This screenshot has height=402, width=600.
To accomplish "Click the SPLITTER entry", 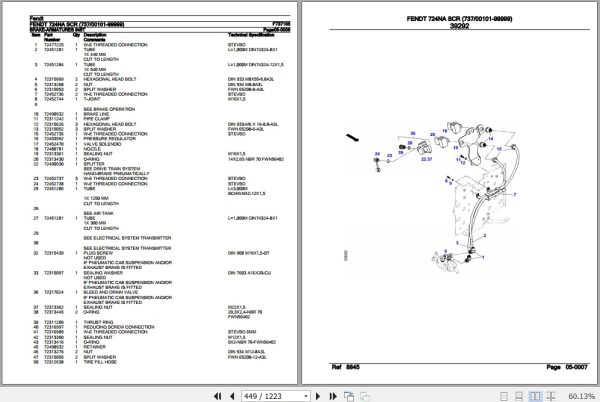I will coord(94,164).
